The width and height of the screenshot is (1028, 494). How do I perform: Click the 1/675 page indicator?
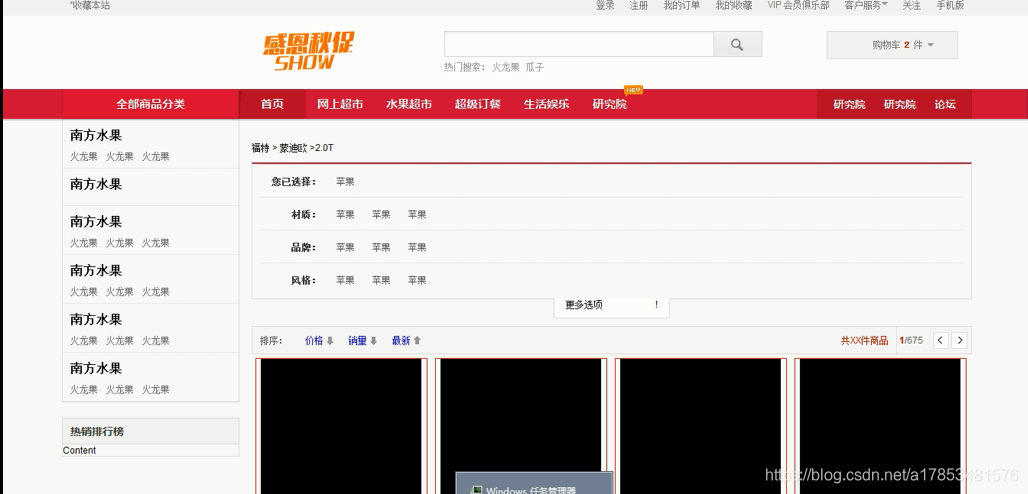point(911,340)
